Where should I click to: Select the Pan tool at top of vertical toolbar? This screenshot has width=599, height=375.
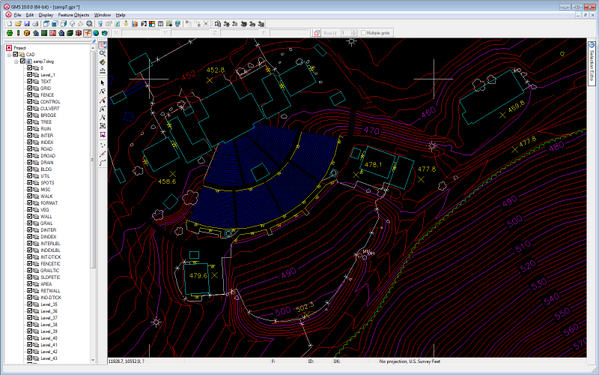[102, 45]
